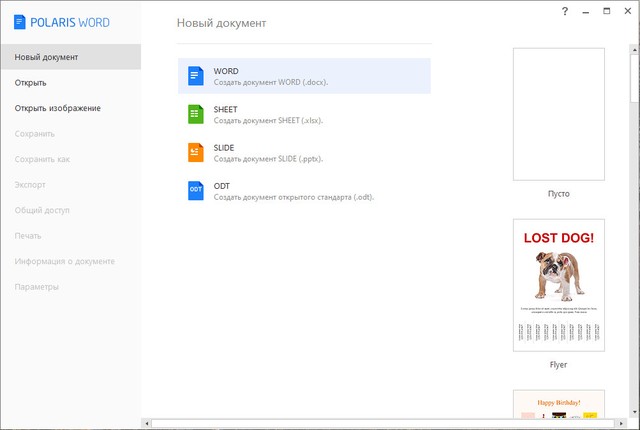Click the blue ODT document icon

point(195,190)
